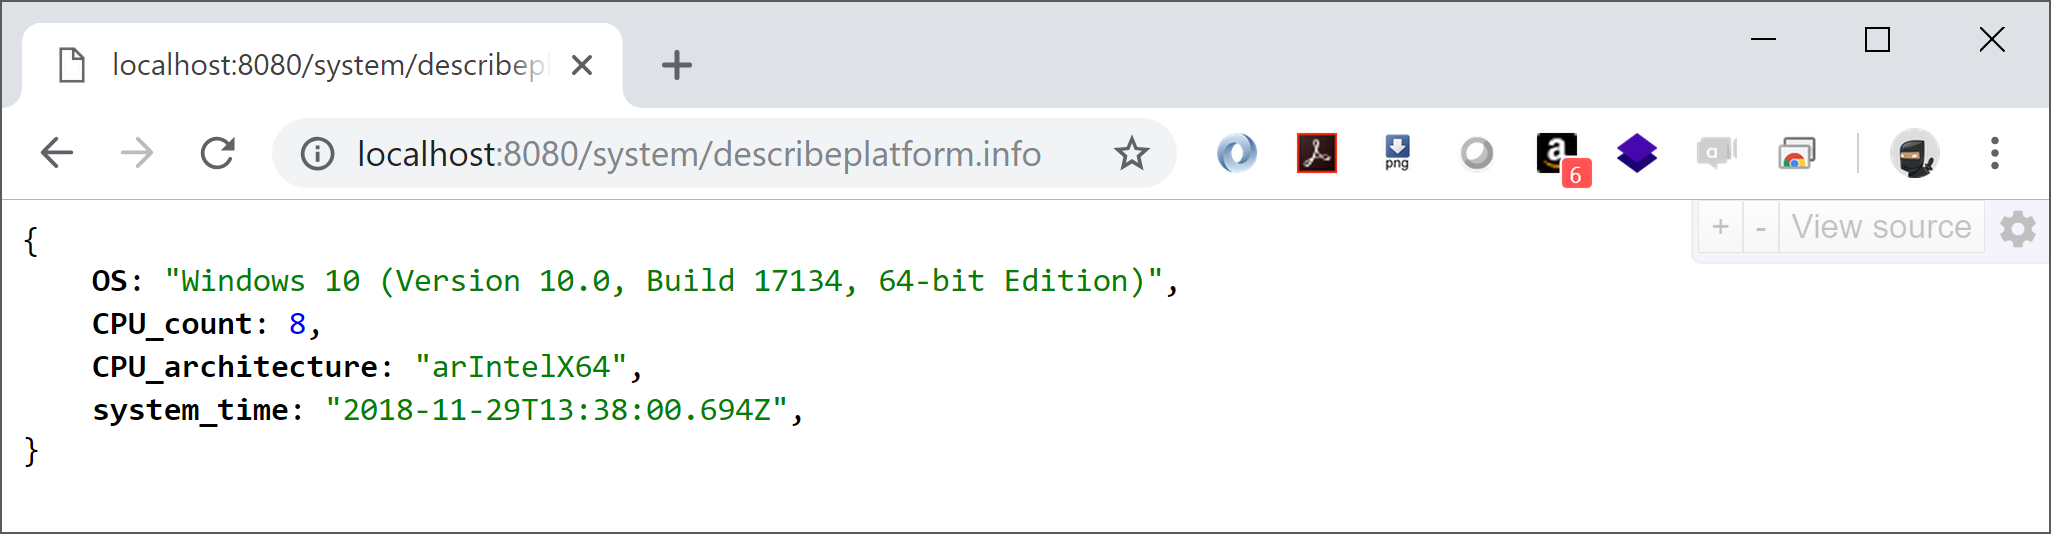Open JSON viewer settings gear
Viewport: 2051px width, 534px height.
(x=2017, y=229)
